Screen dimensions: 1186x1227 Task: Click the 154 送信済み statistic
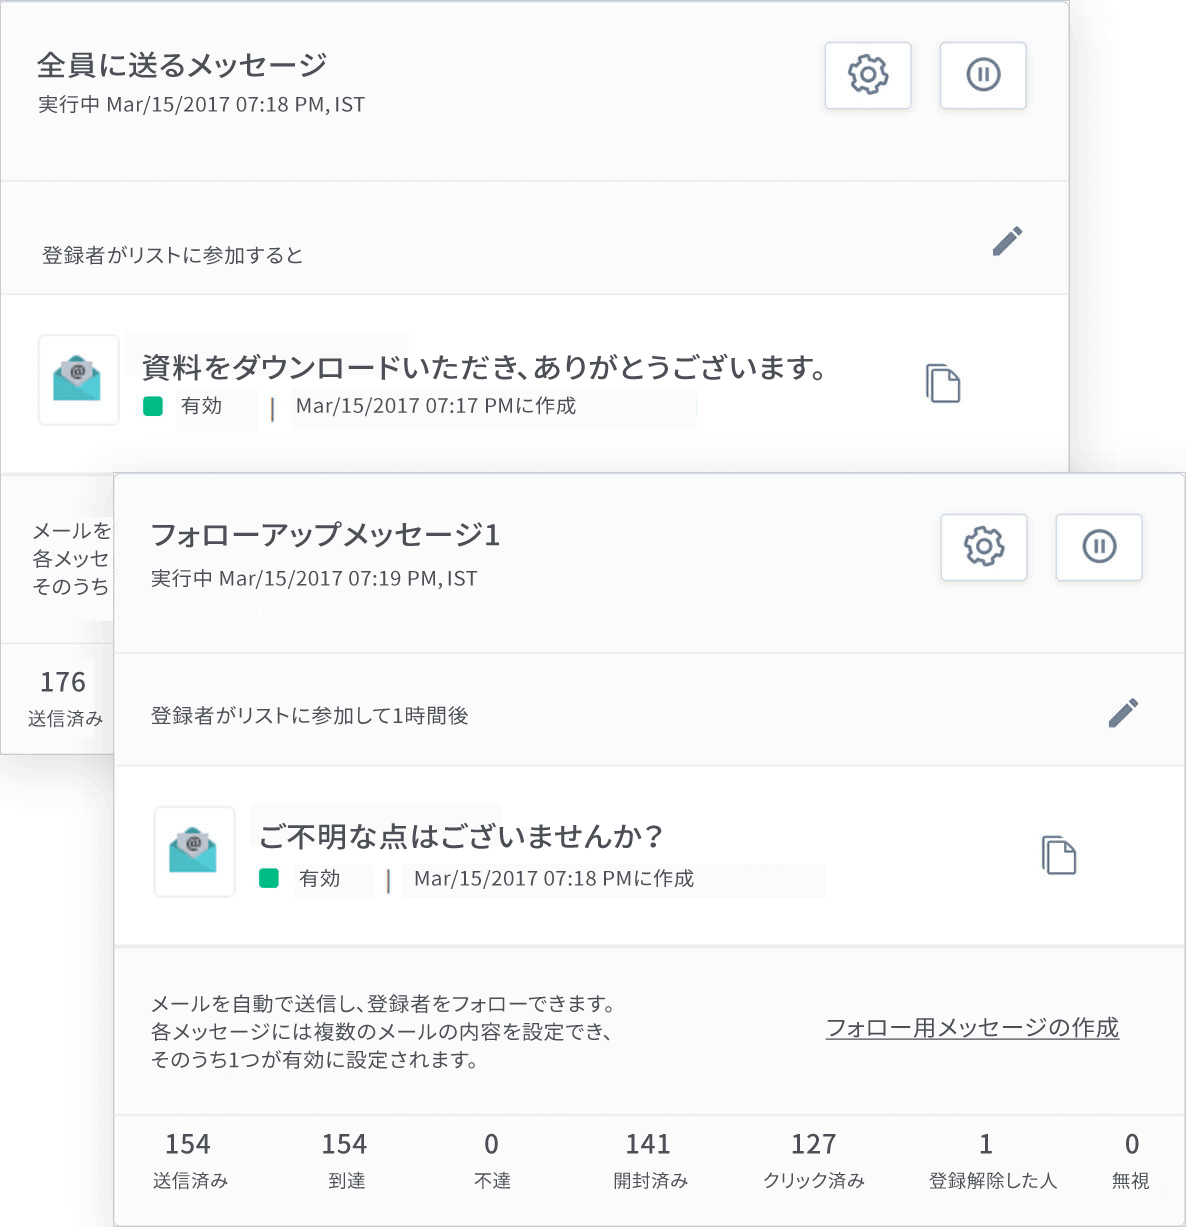(189, 1160)
